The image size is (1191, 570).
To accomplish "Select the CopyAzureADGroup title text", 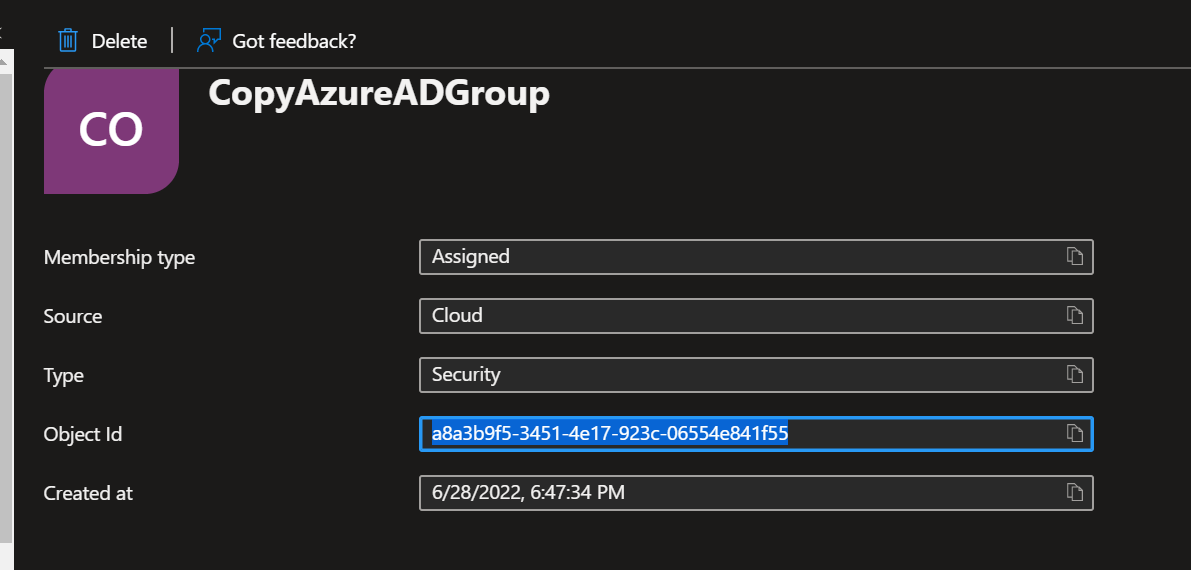I will point(379,94).
